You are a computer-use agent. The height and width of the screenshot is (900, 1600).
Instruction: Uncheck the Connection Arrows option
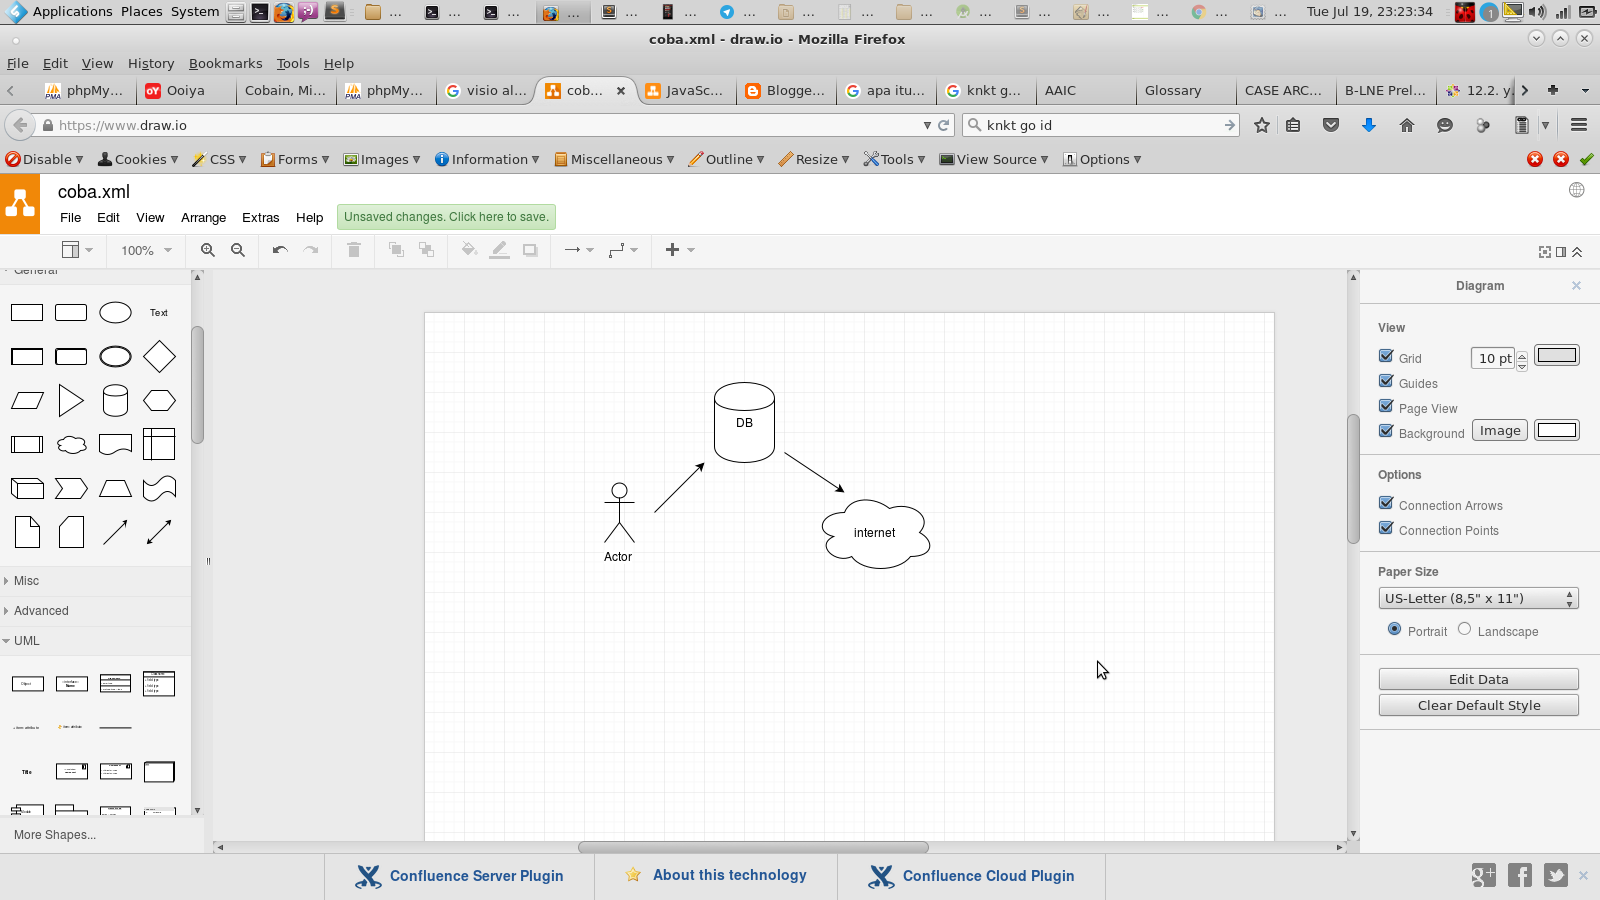1387,504
